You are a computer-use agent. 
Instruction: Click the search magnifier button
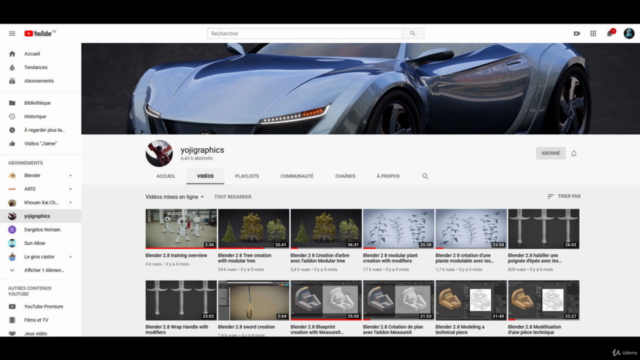pyautogui.click(x=413, y=33)
